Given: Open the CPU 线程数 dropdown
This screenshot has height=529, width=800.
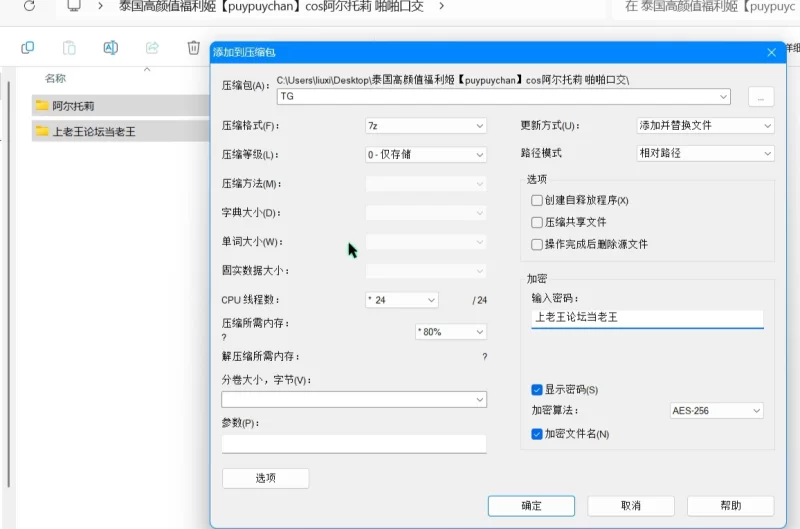Looking at the screenshot, I should (402, 300).
